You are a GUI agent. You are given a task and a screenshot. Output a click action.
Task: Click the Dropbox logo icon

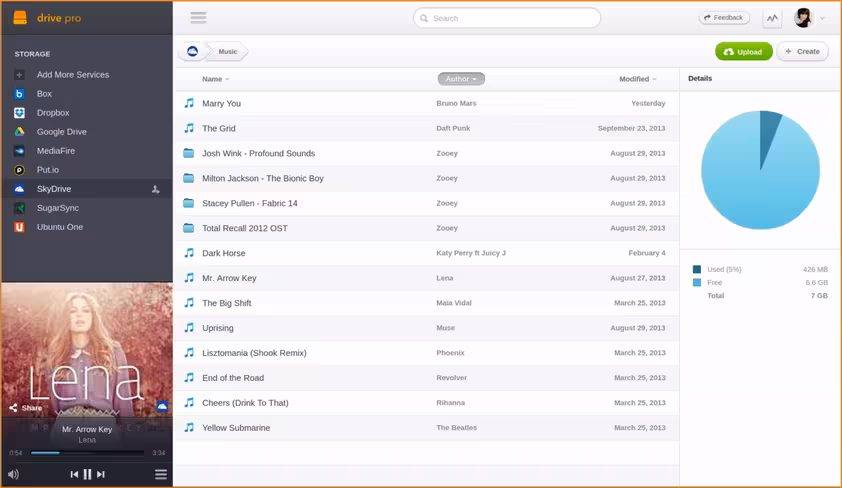point(19,113)
